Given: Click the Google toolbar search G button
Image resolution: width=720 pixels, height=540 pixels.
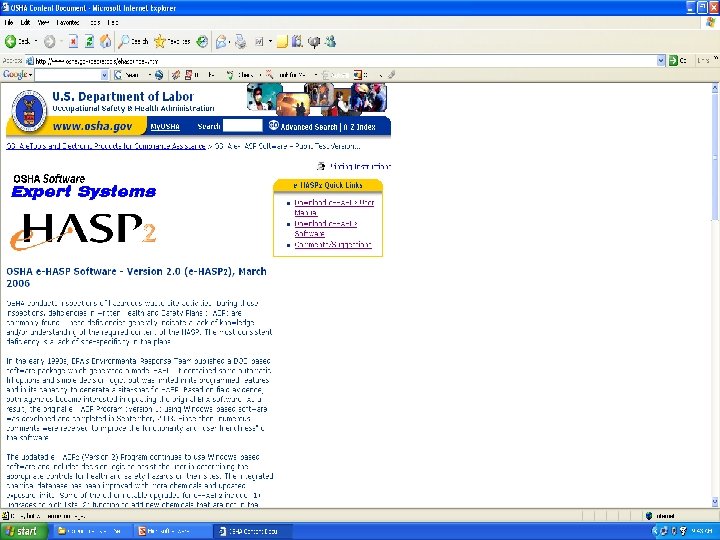Looking at the screenshot, I should (118, 75).
